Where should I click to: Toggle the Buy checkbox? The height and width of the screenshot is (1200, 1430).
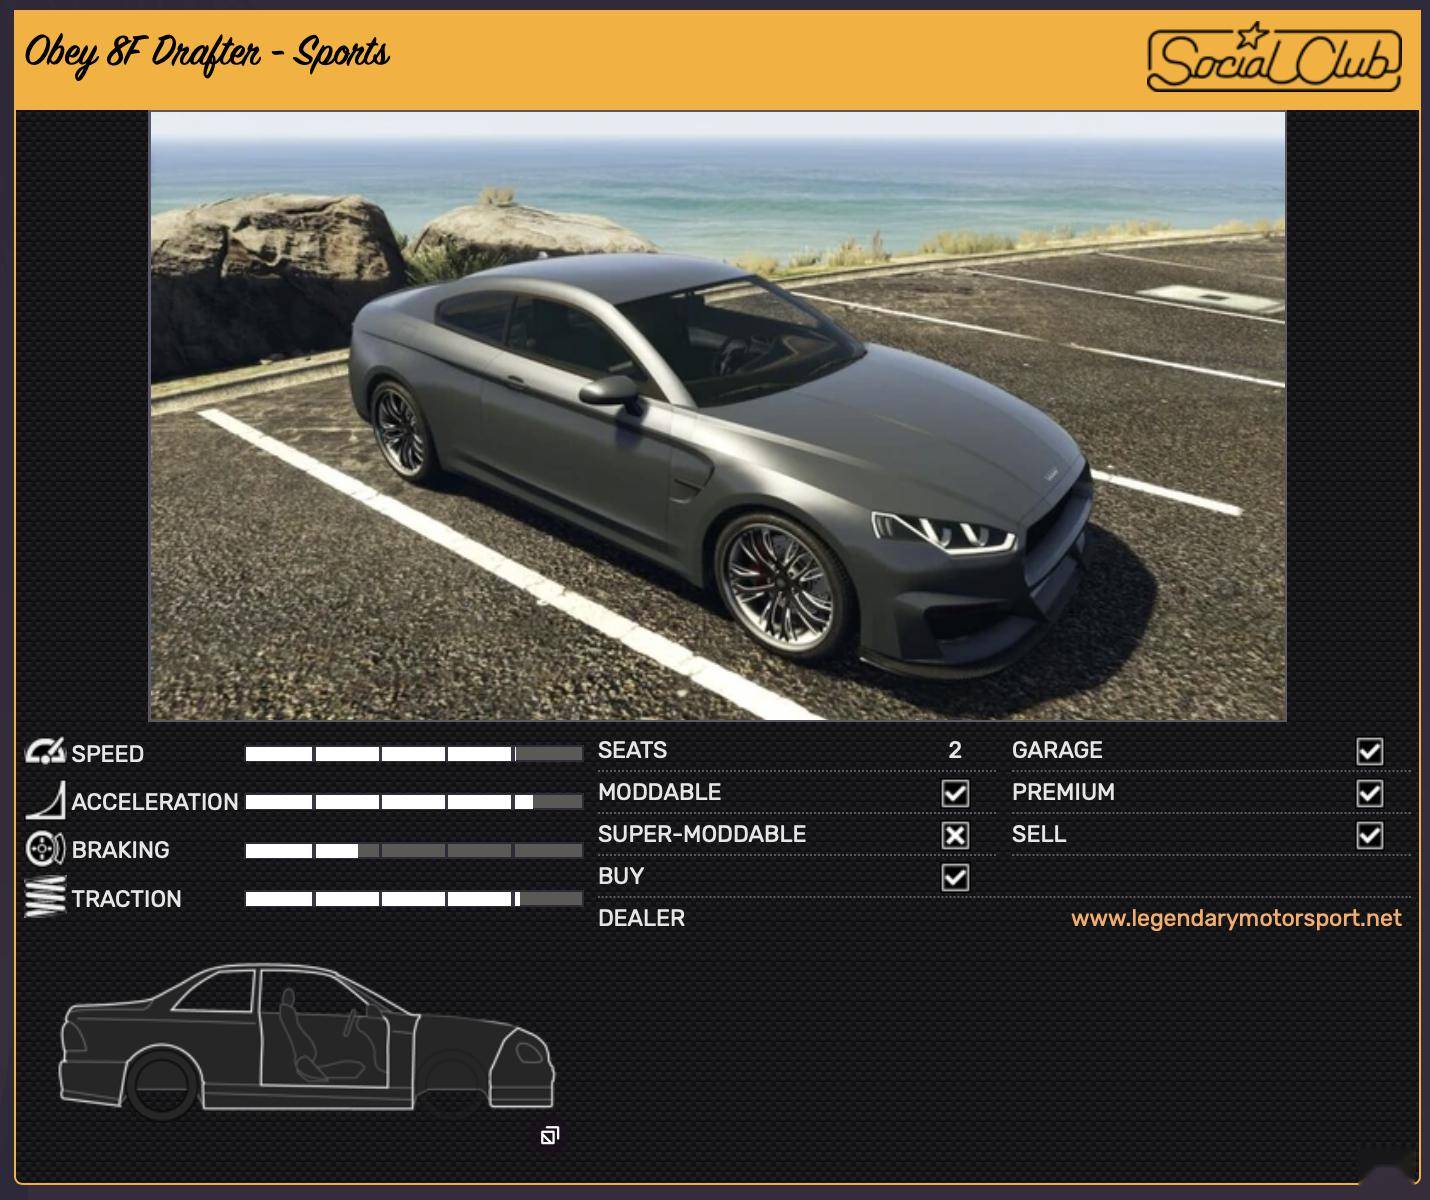point(955,877)
